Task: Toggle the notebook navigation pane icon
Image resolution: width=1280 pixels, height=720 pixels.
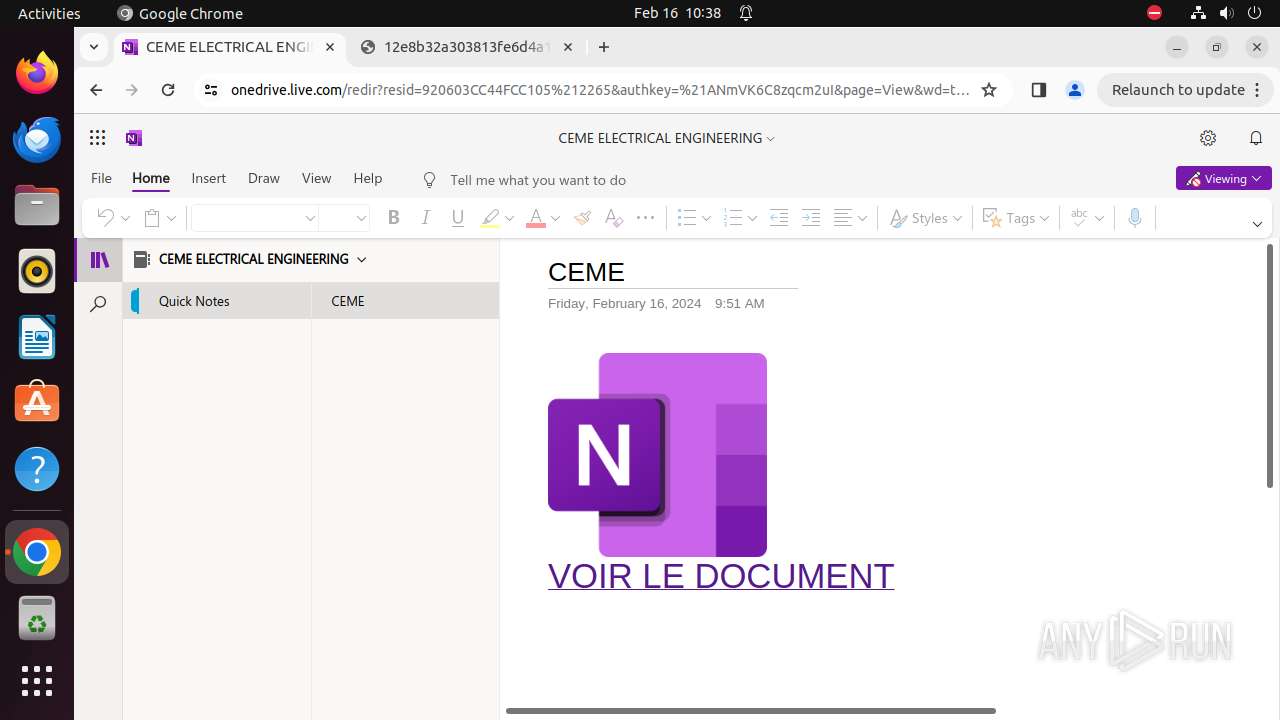Action: [x=99, y=261]
